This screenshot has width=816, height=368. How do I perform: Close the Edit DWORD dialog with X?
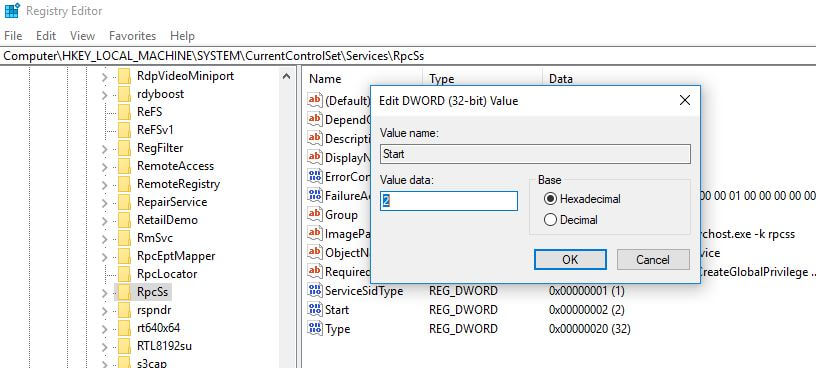pos(685,100)
